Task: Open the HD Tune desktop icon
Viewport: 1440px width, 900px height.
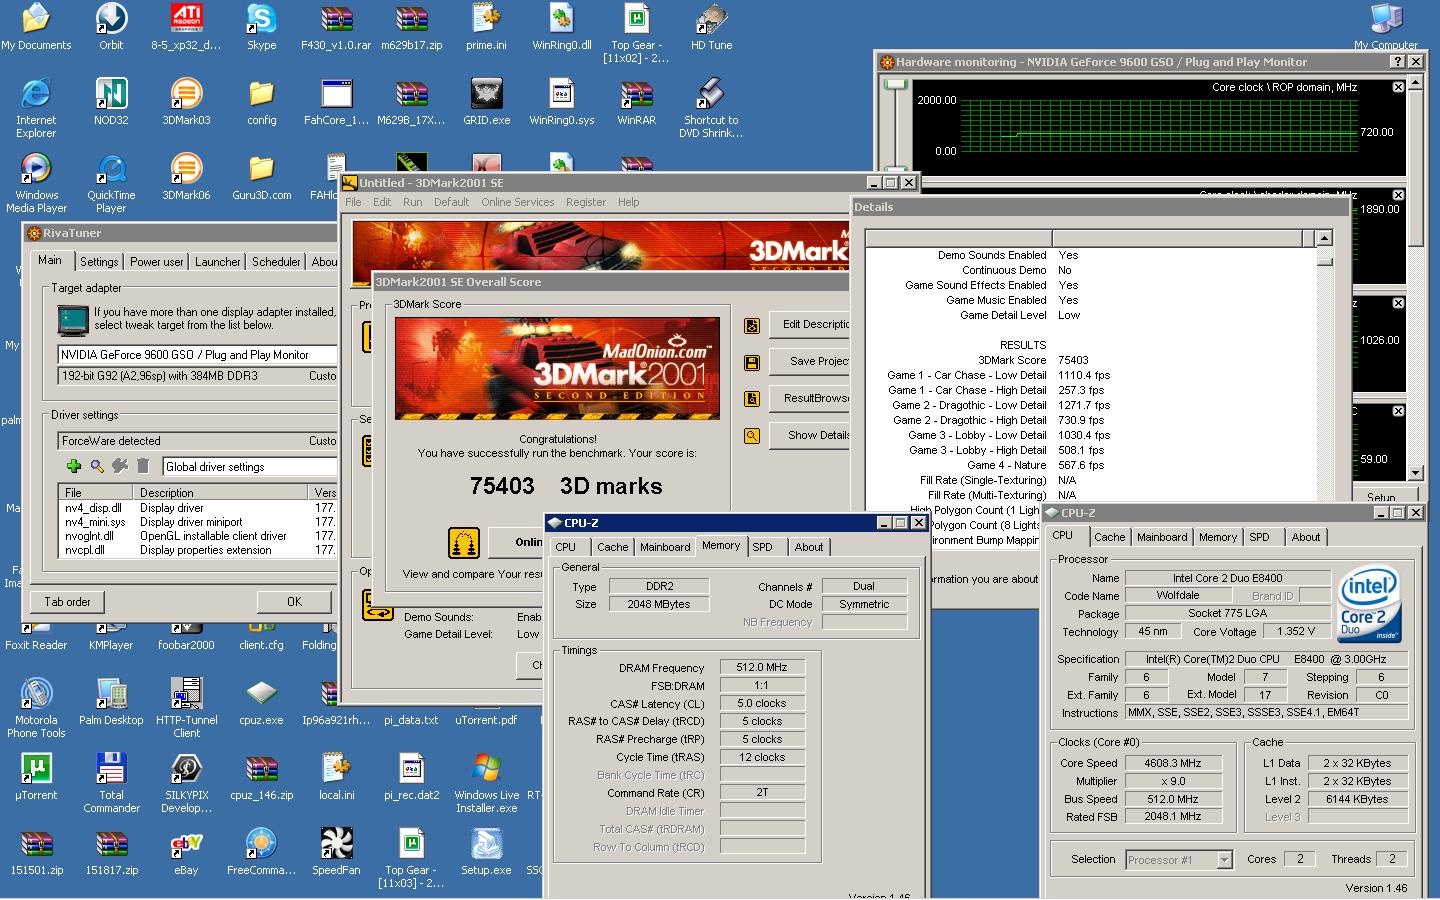Action: pos(711,20)
